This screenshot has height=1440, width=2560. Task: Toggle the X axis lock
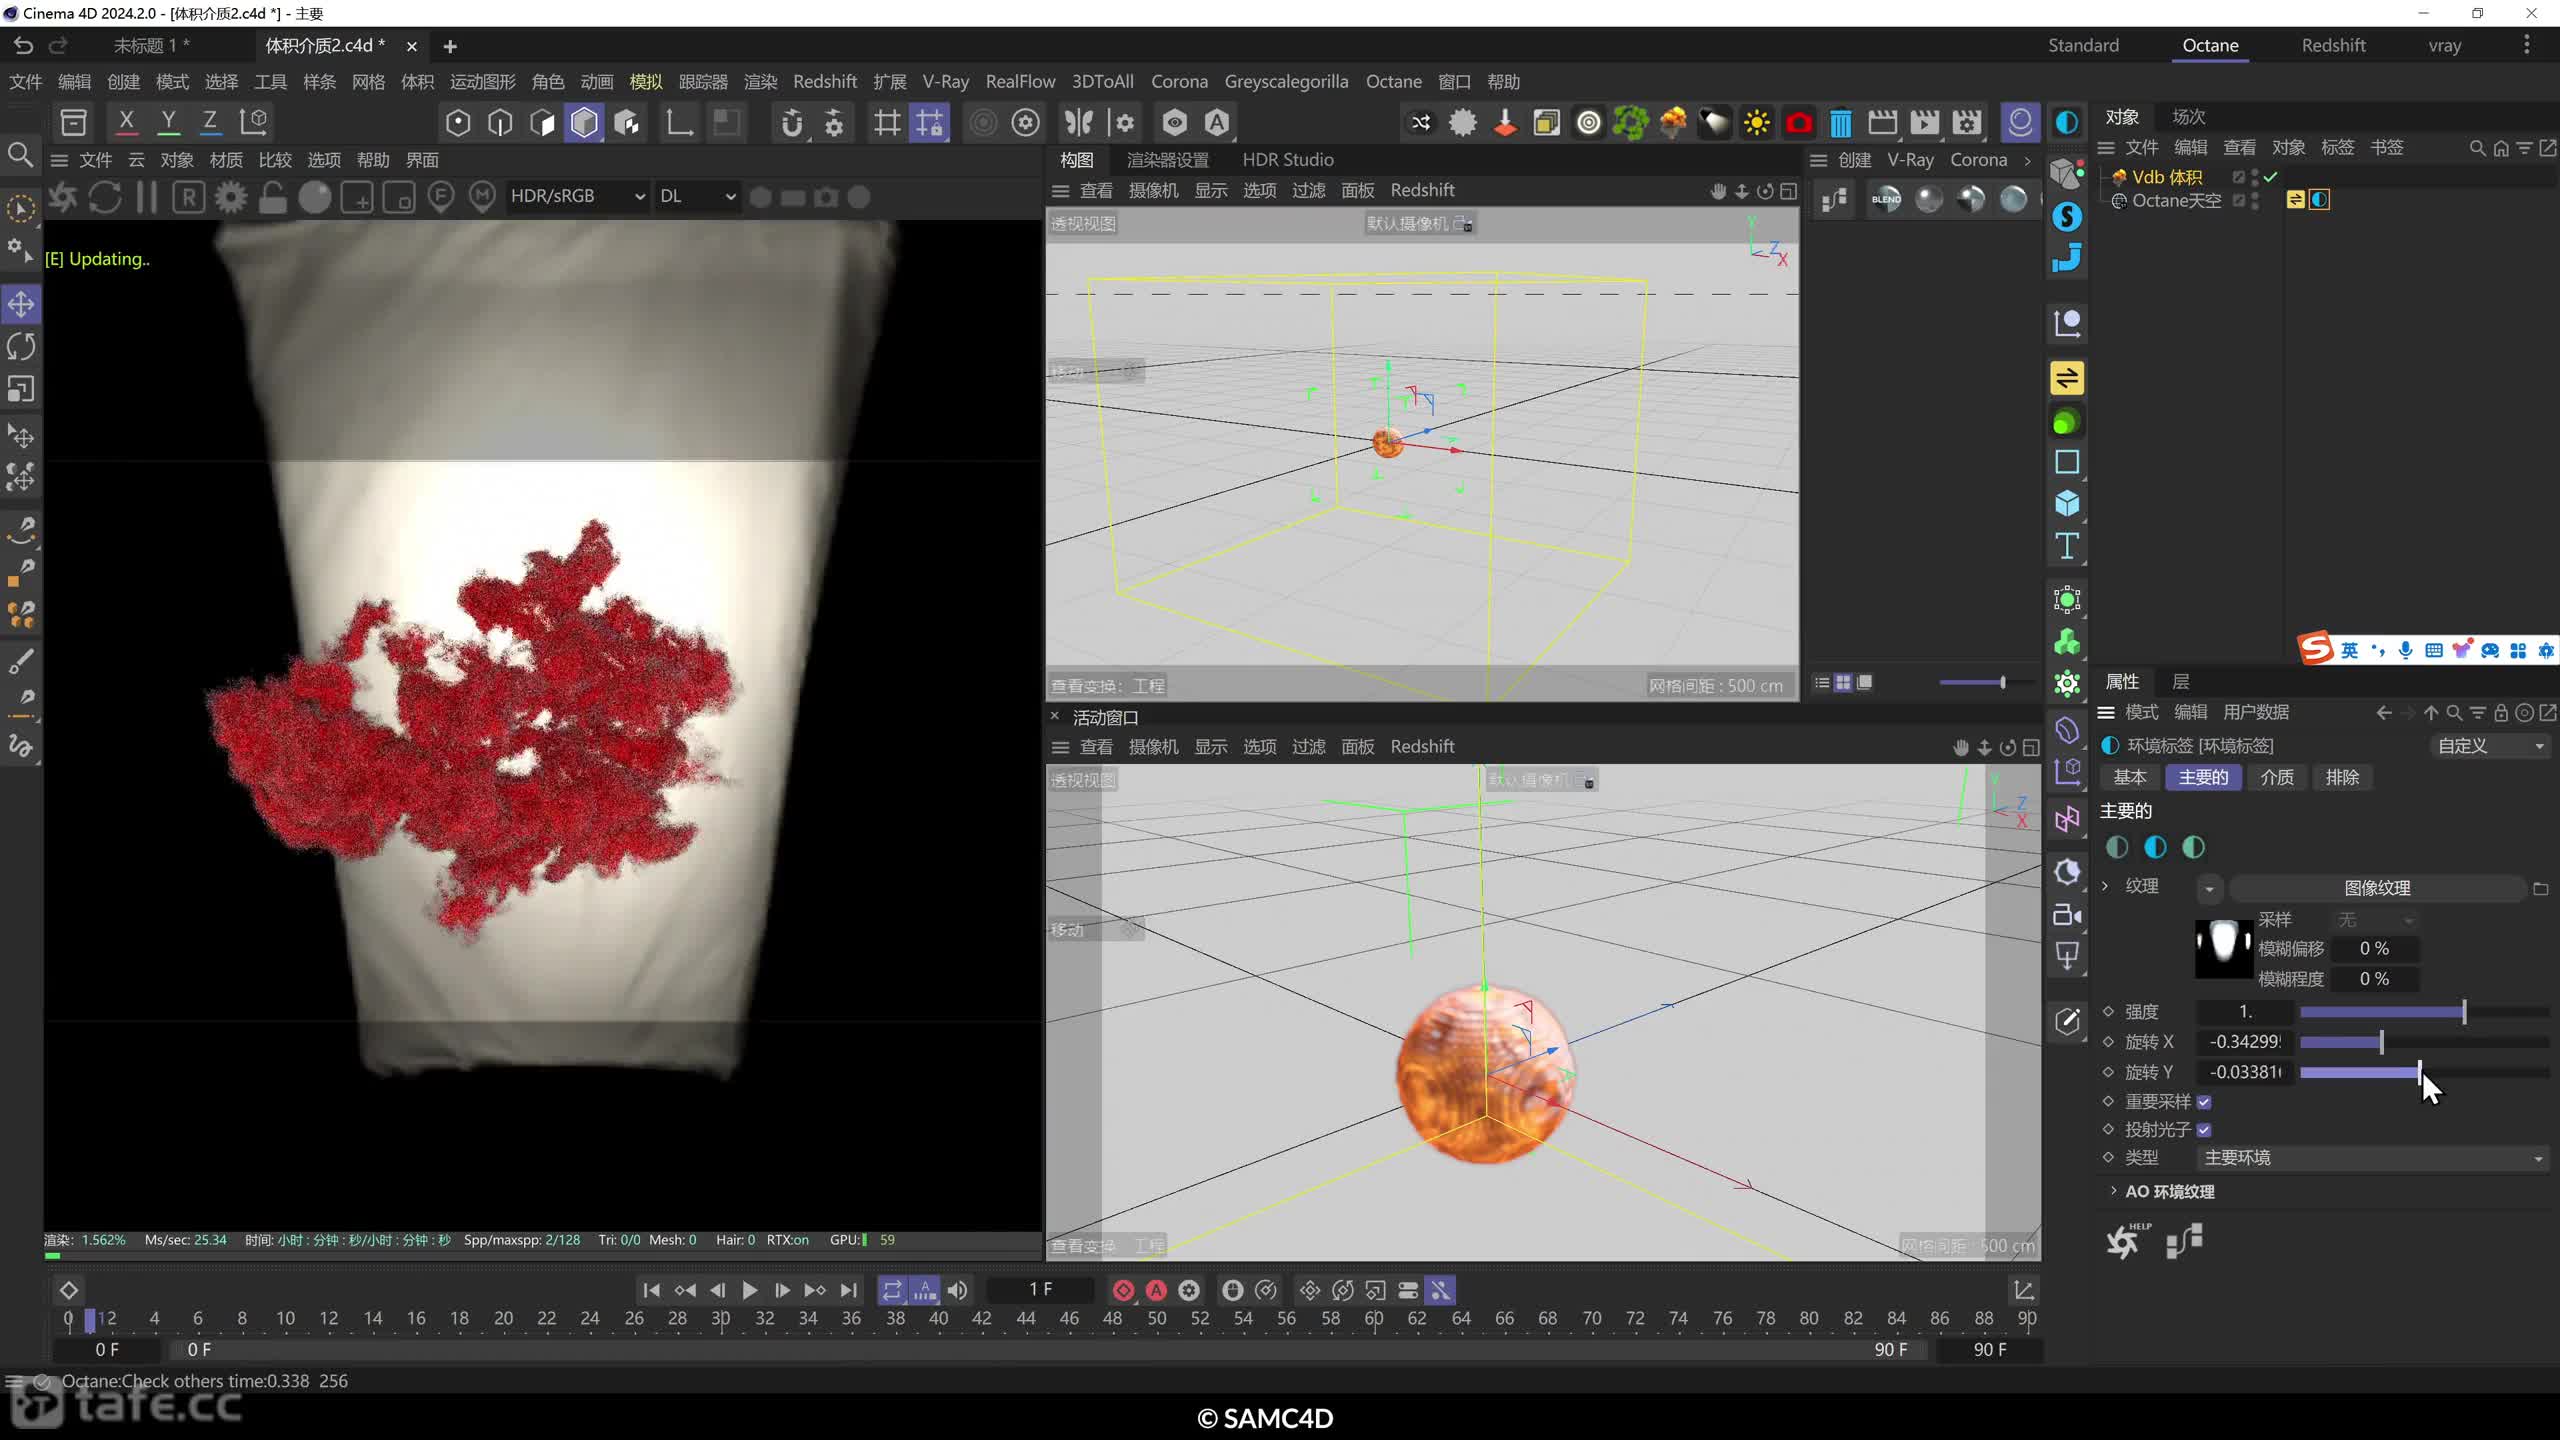click(x=126, y=122)
